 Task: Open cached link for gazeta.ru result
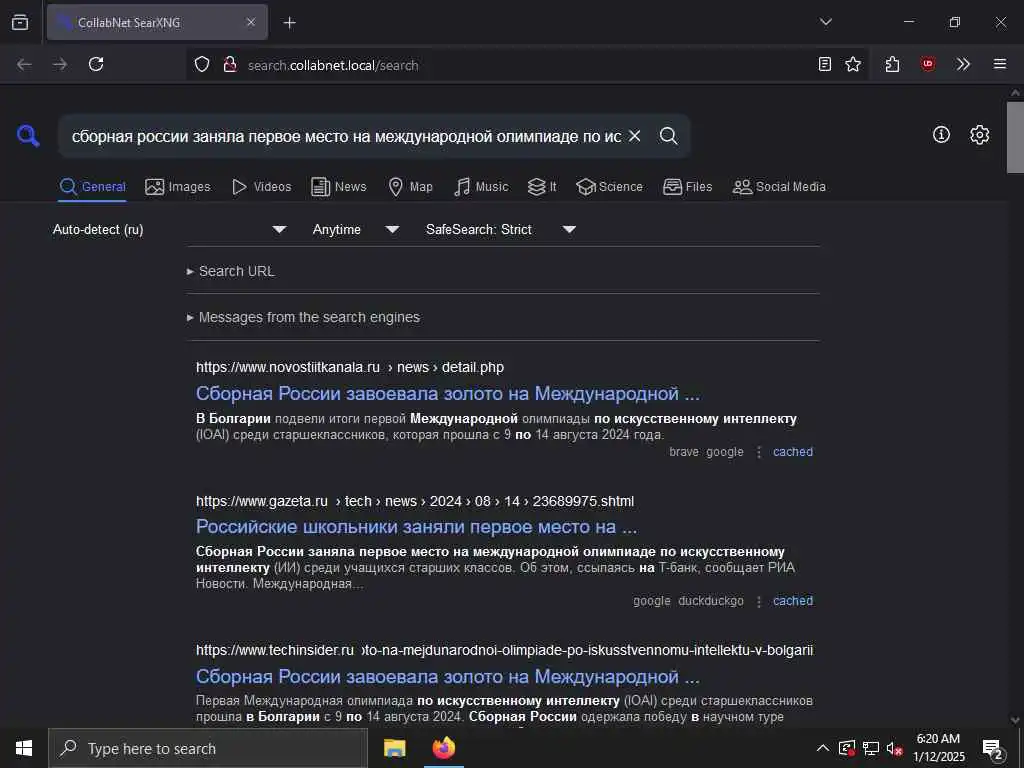pos(793,601)
